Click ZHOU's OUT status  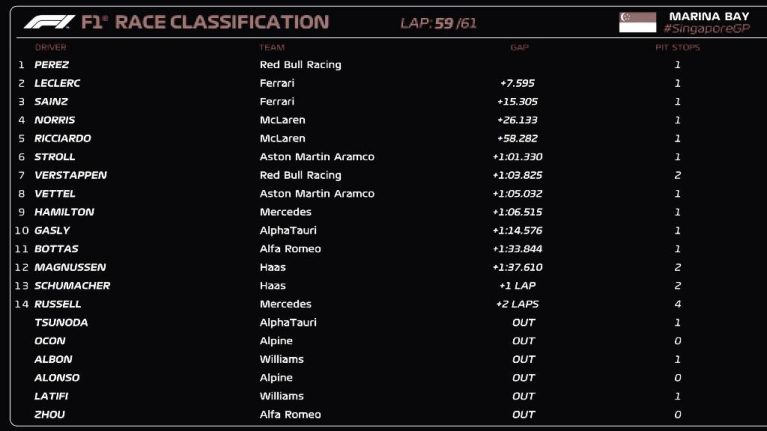(523, 414)
